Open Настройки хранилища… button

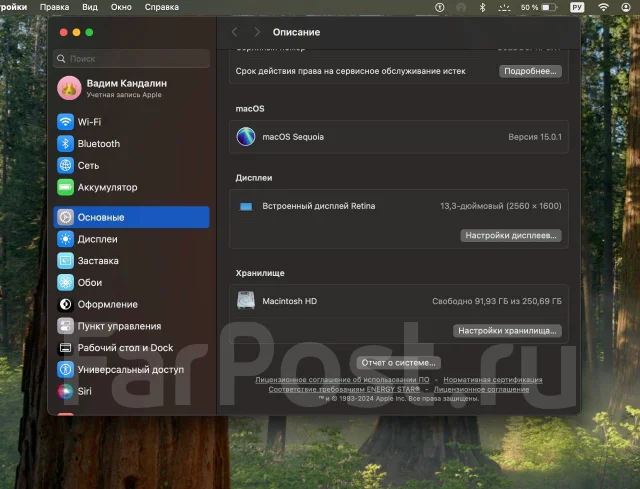coord(507,331)
